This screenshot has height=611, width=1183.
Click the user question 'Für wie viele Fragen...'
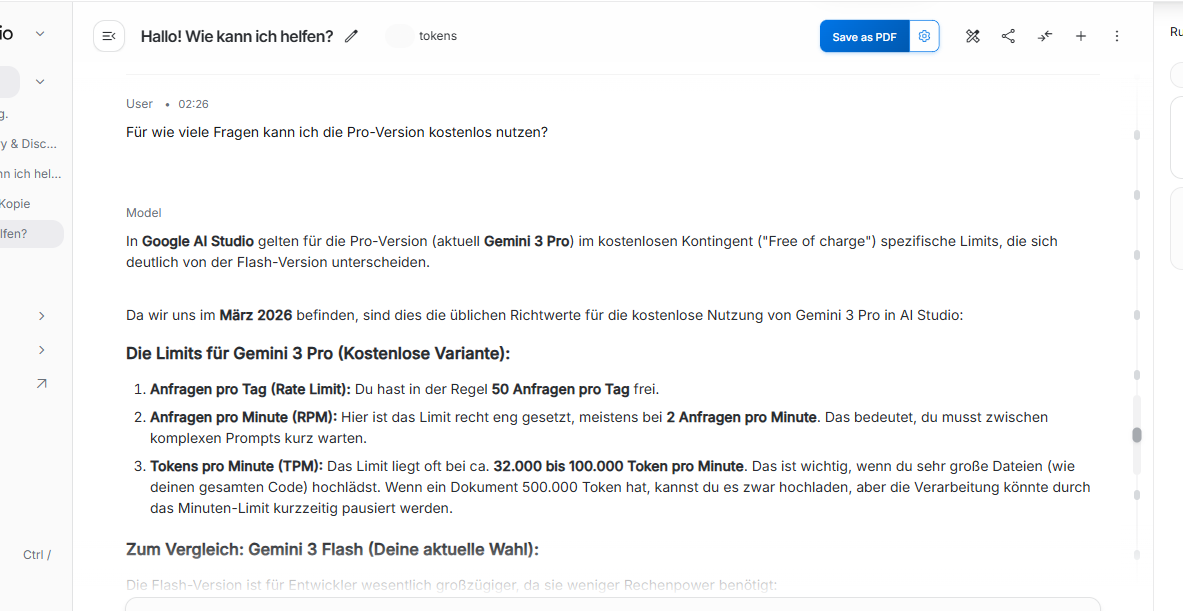tap(336, 132)
